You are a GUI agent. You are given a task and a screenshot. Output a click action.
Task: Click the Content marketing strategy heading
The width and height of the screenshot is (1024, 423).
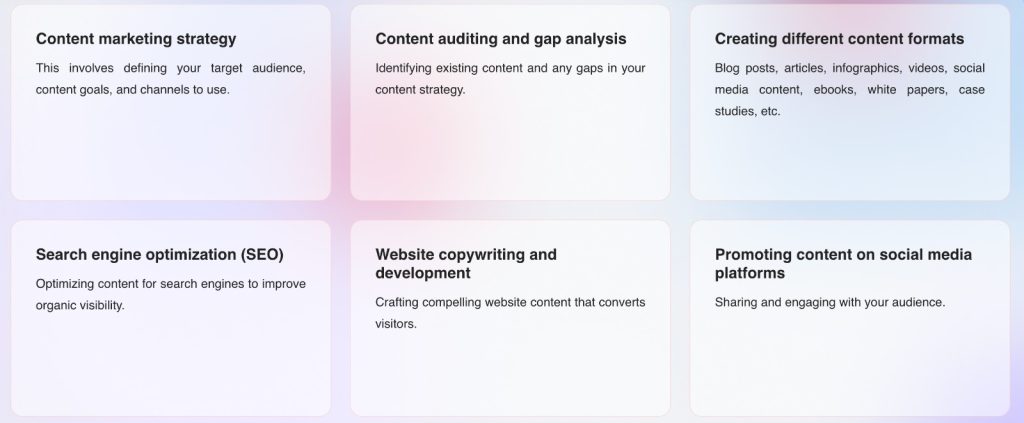136,39
